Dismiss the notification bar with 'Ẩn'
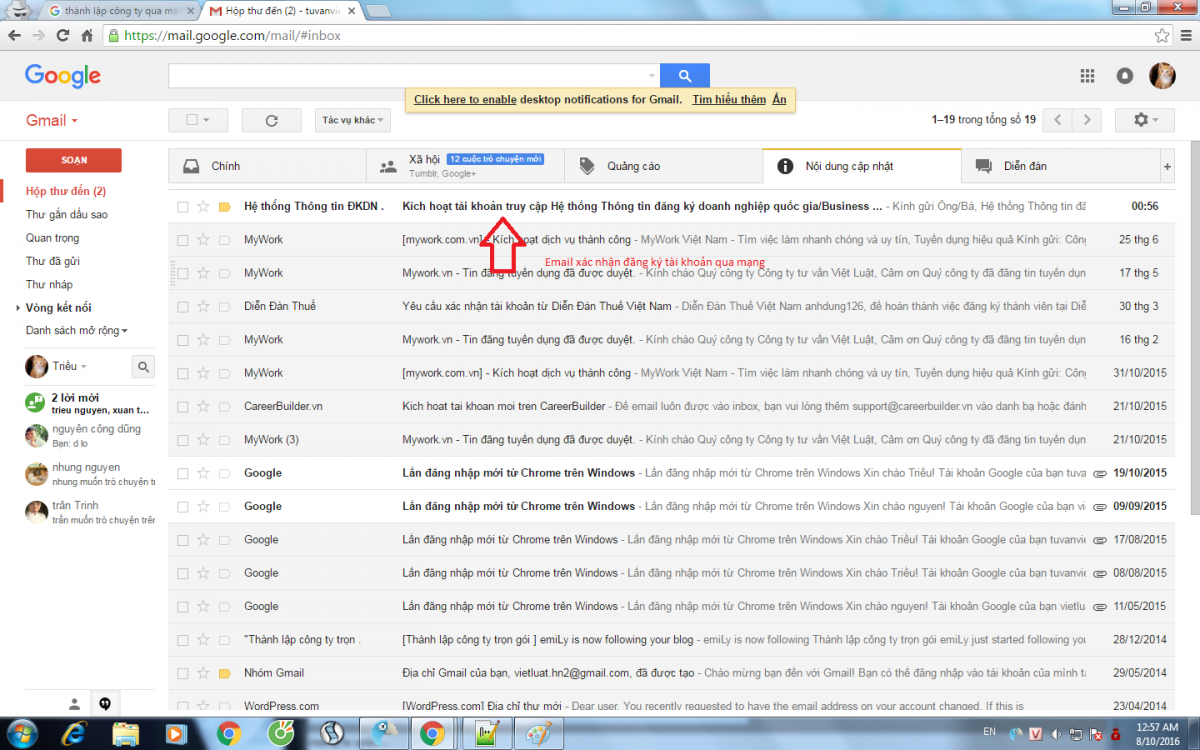 coord(780,99)
